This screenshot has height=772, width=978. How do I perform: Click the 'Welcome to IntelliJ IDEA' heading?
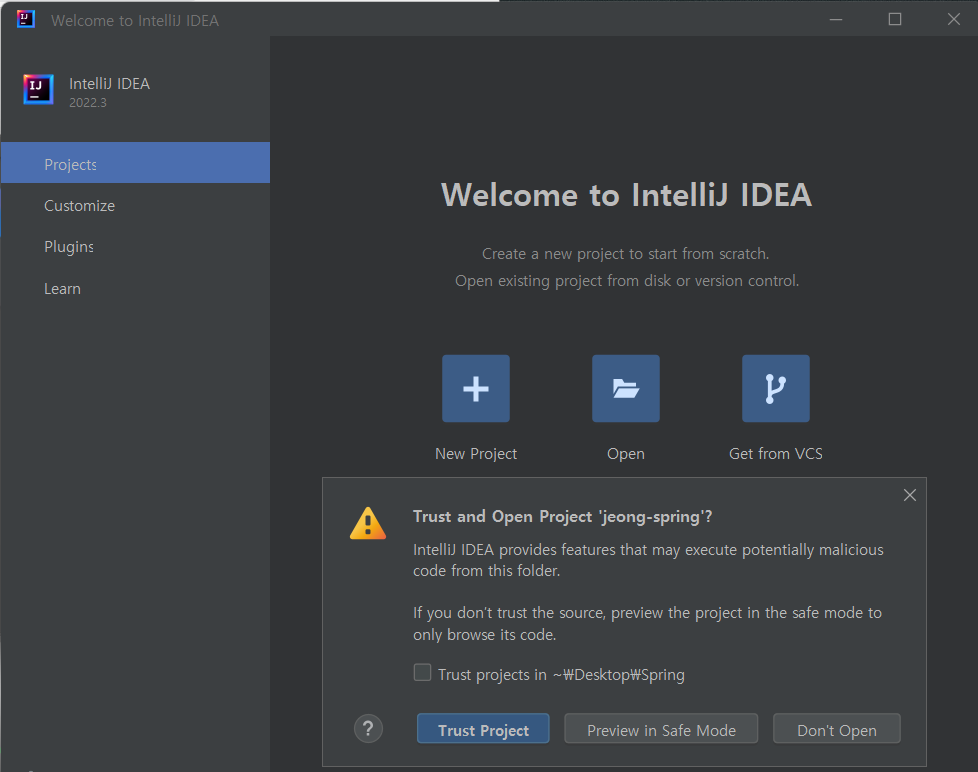tap(626, 195)
